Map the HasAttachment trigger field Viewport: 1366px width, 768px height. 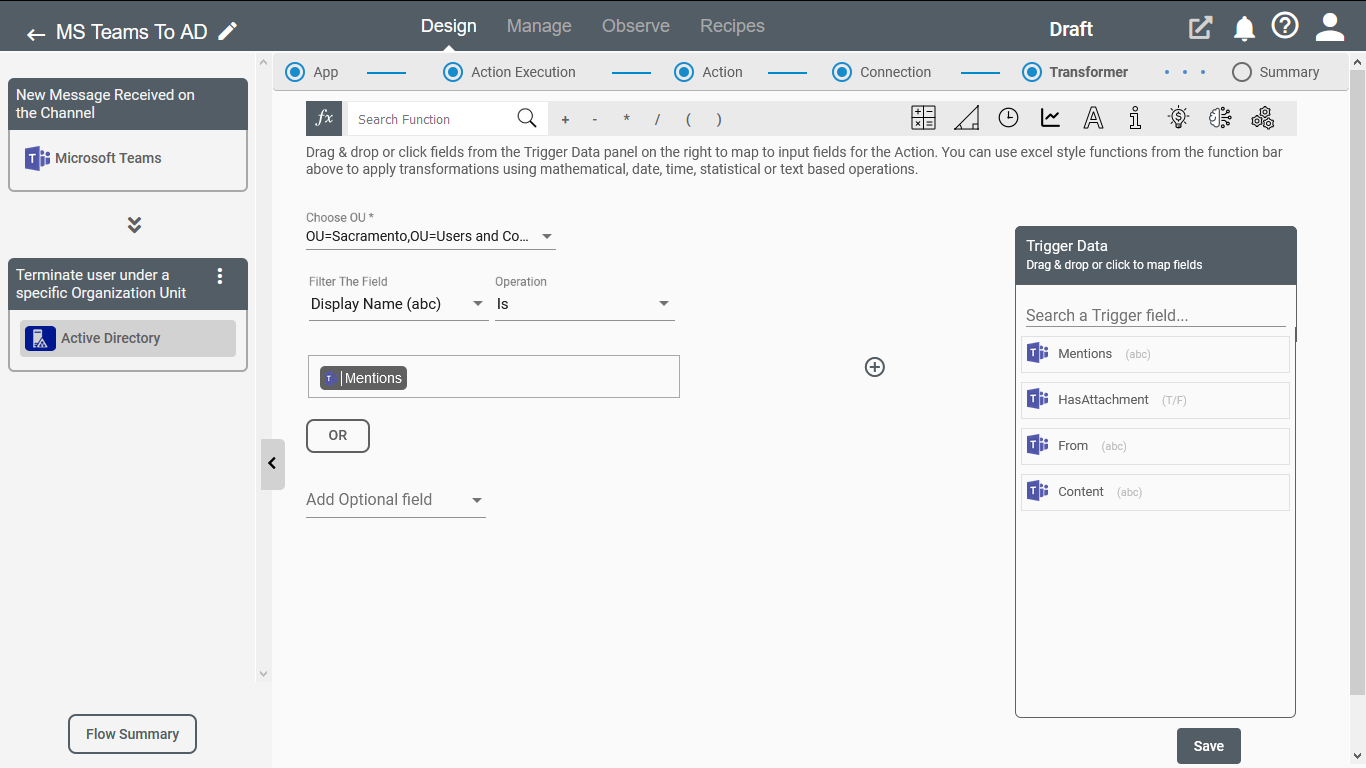(1155, 400)
